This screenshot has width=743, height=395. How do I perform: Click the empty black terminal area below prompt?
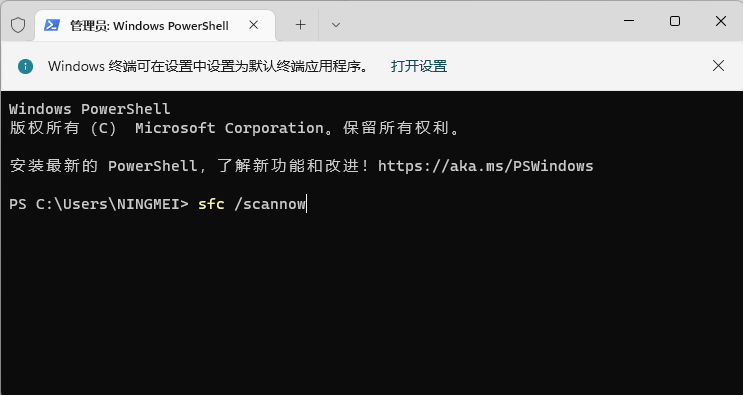pos(372,303)
